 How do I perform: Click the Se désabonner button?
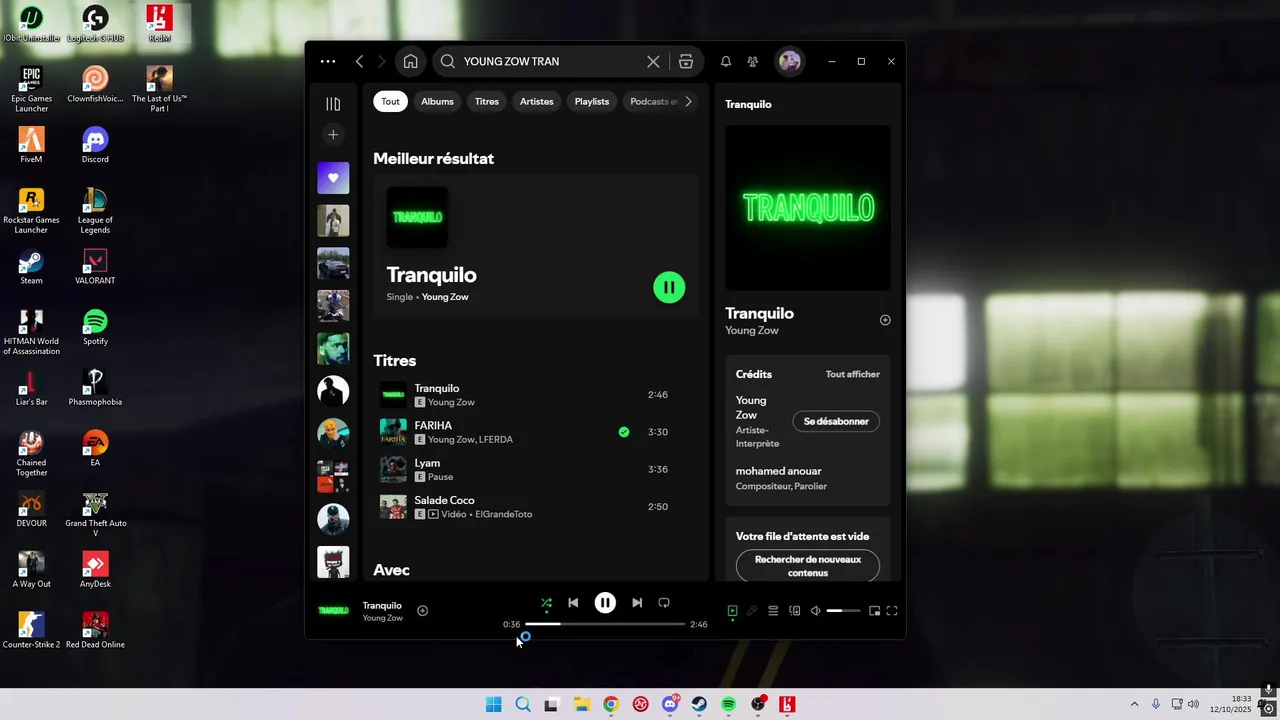(836, 421)
